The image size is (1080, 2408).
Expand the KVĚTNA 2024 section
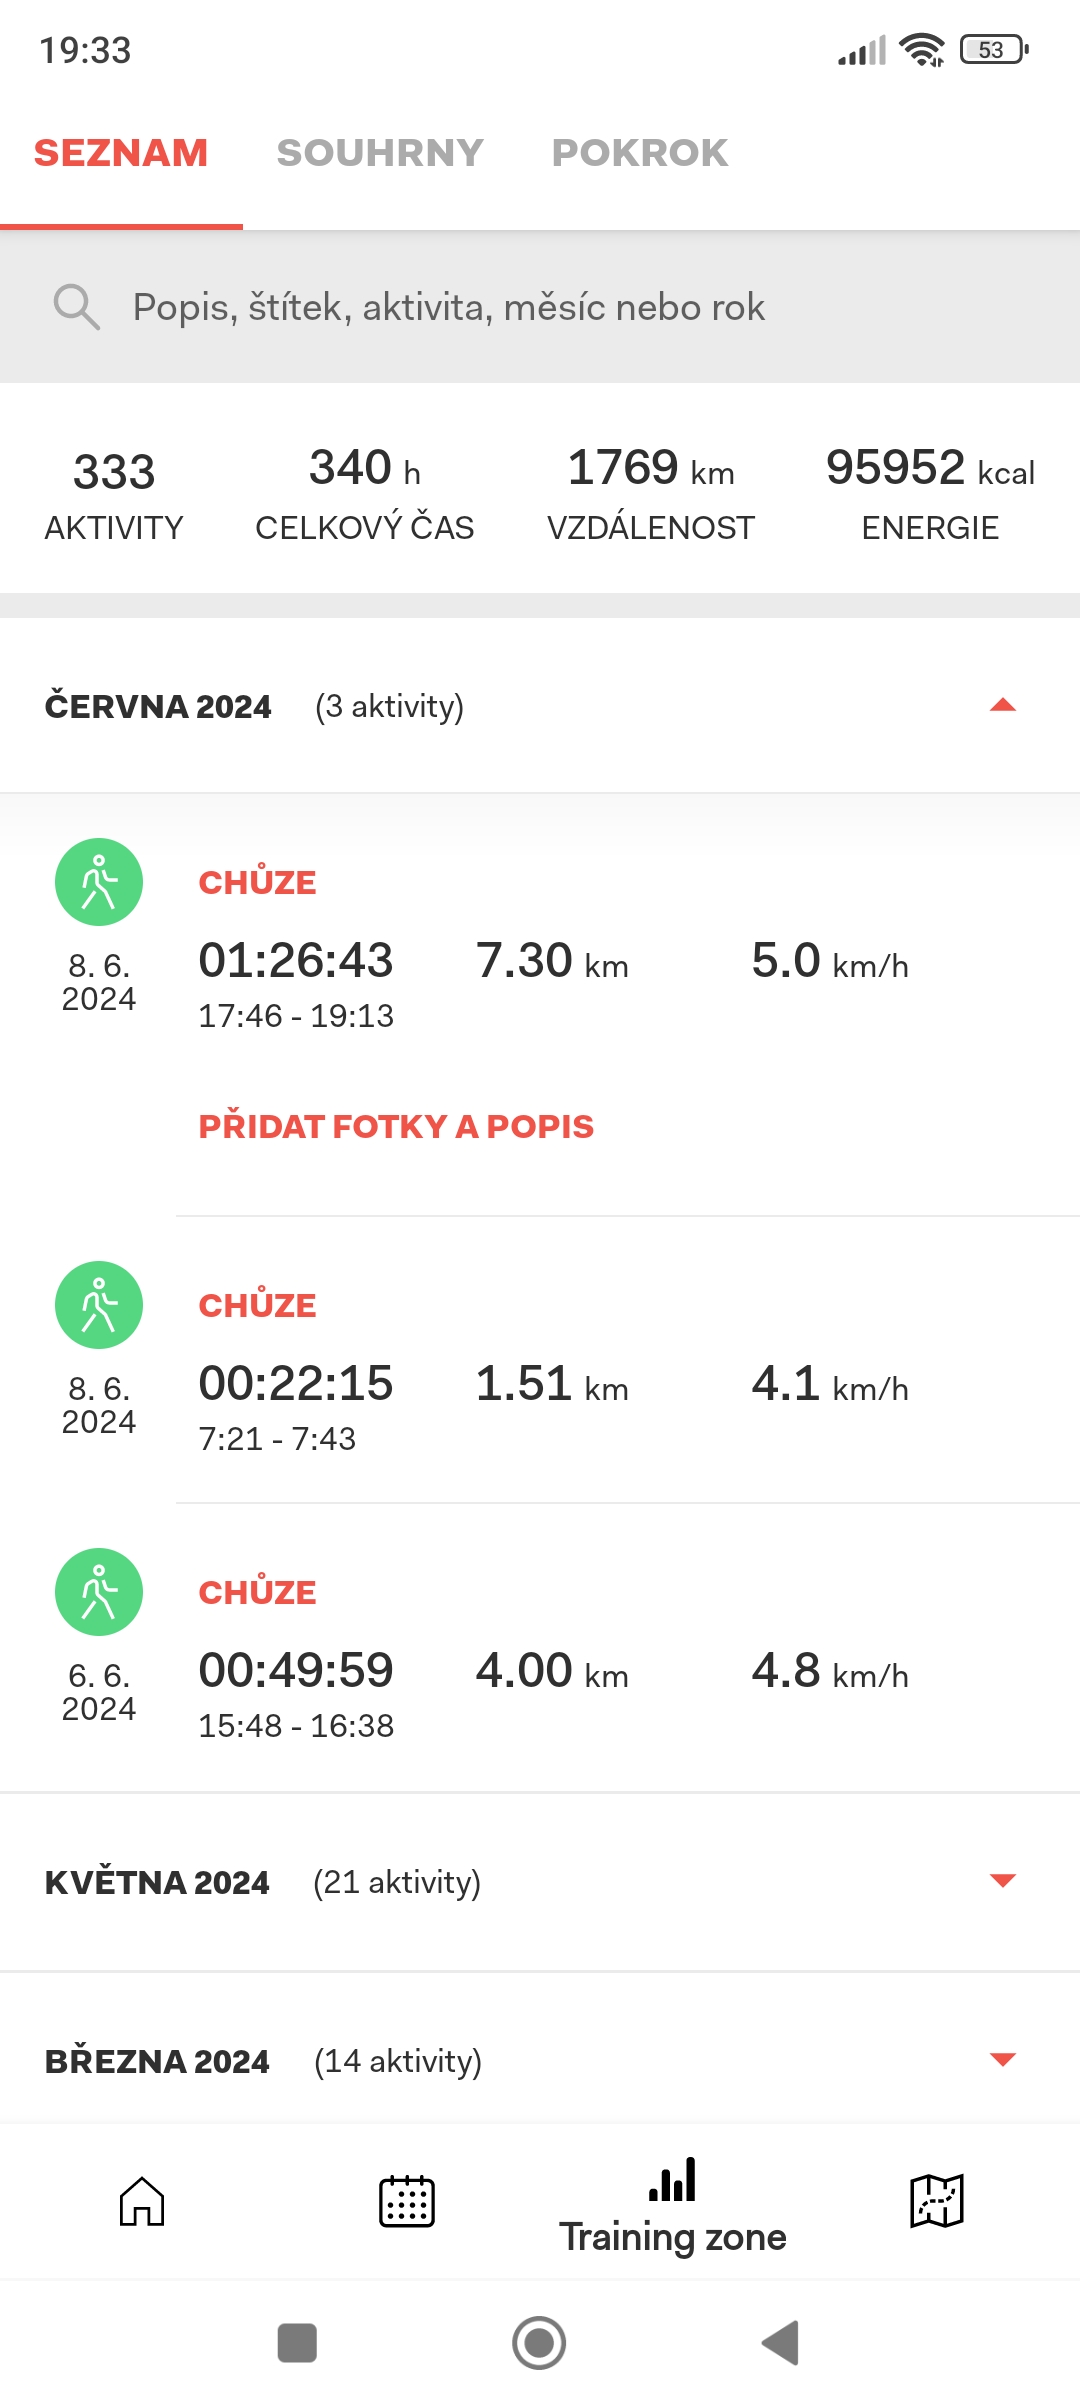1002,1881
